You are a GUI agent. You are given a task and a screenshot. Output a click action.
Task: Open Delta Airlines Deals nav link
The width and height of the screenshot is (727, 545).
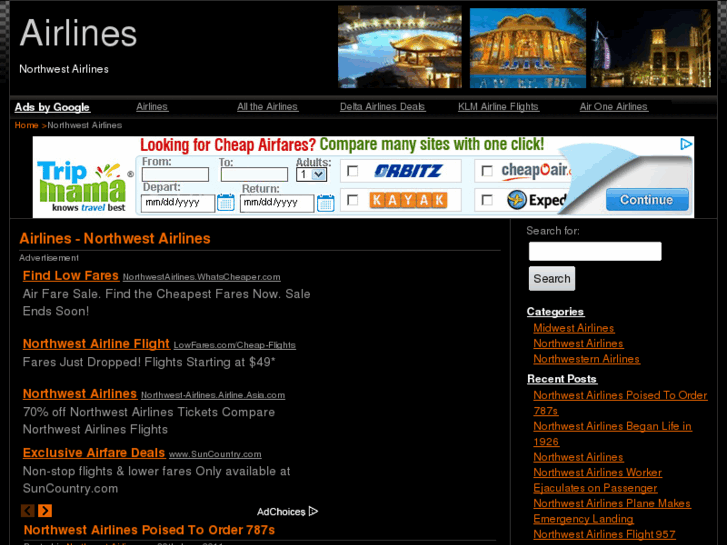pos(383,107)
